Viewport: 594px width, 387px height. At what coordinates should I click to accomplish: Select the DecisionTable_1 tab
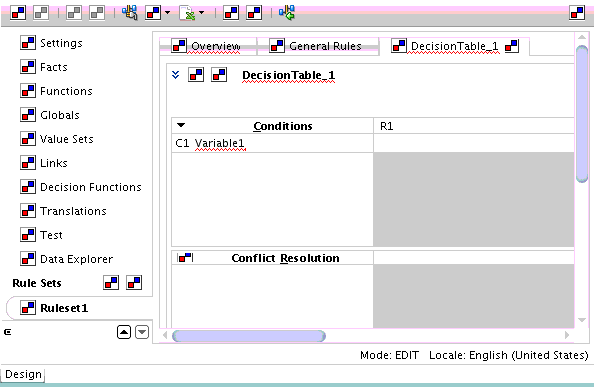pyautogui.click(x=455, y=46)
